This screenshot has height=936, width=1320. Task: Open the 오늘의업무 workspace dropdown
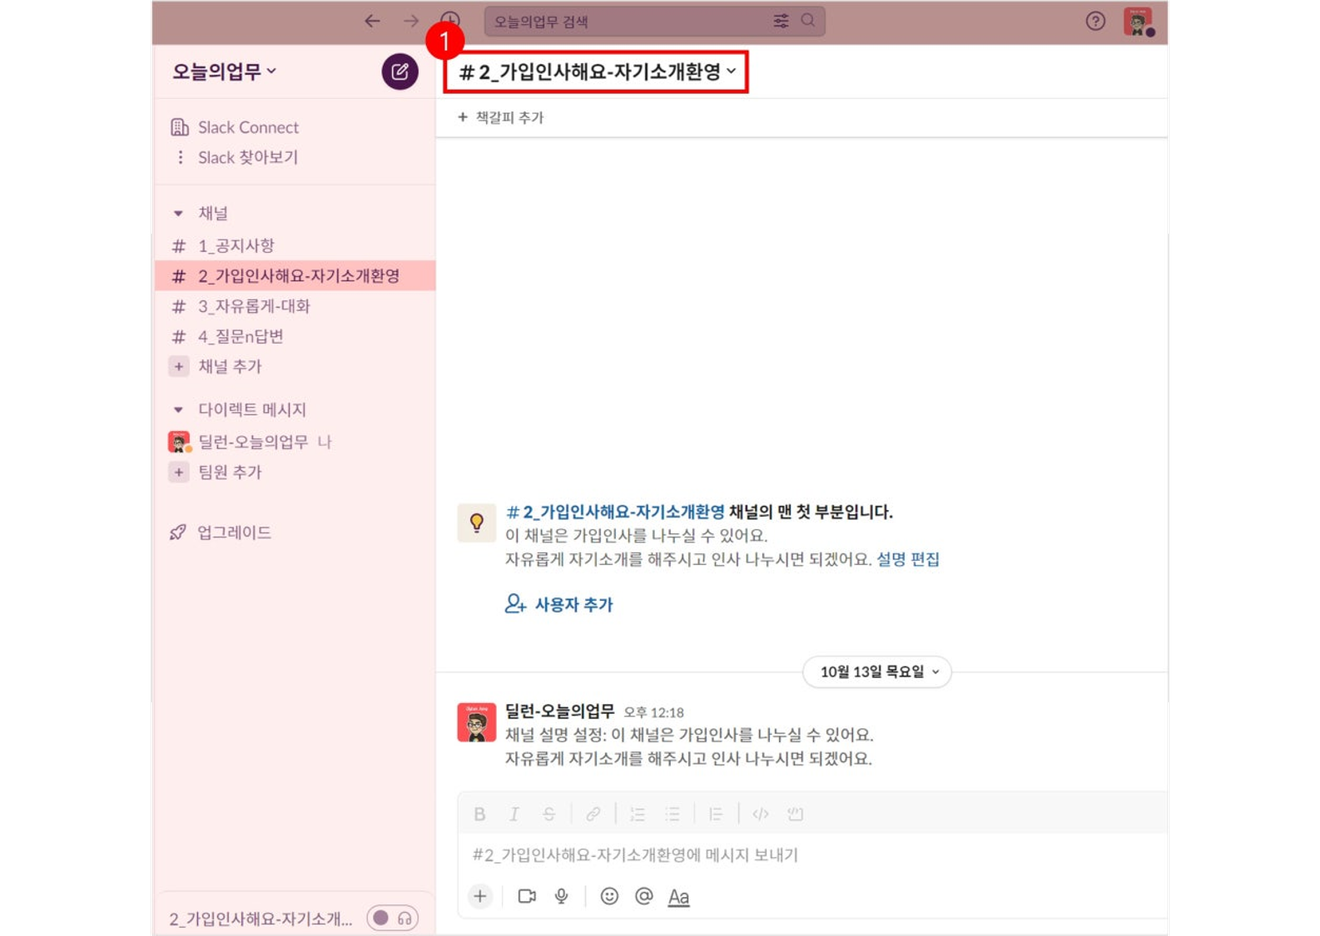[x=224, y=72]
